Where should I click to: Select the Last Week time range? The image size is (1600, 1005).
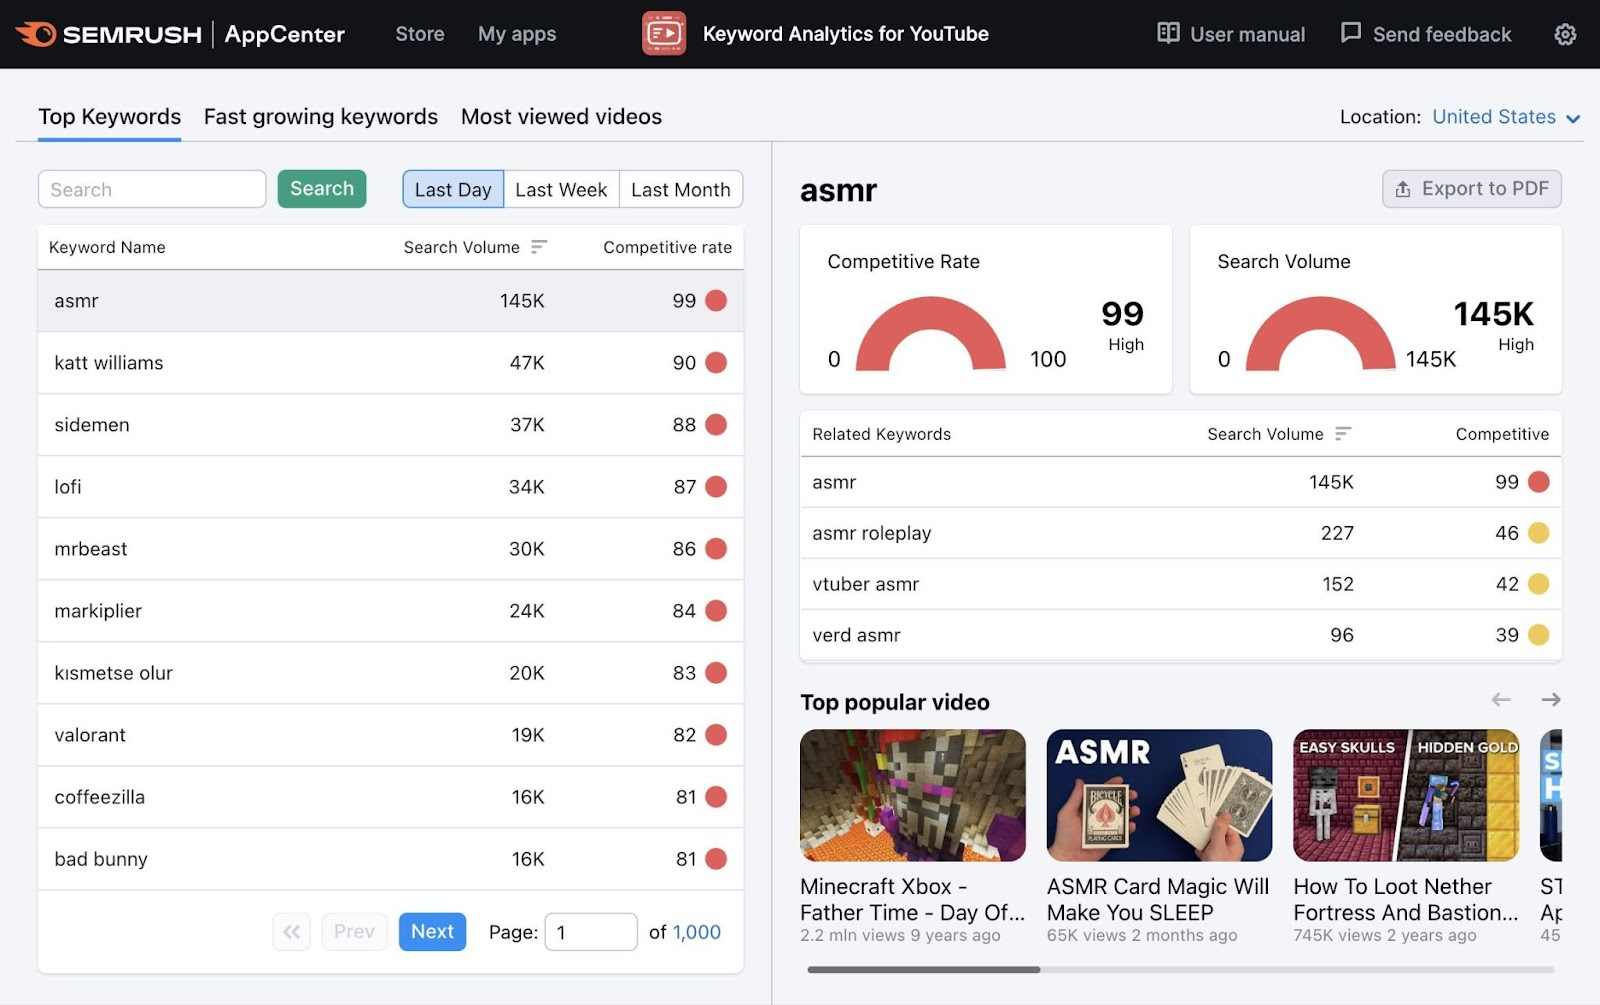pos(561,189)
